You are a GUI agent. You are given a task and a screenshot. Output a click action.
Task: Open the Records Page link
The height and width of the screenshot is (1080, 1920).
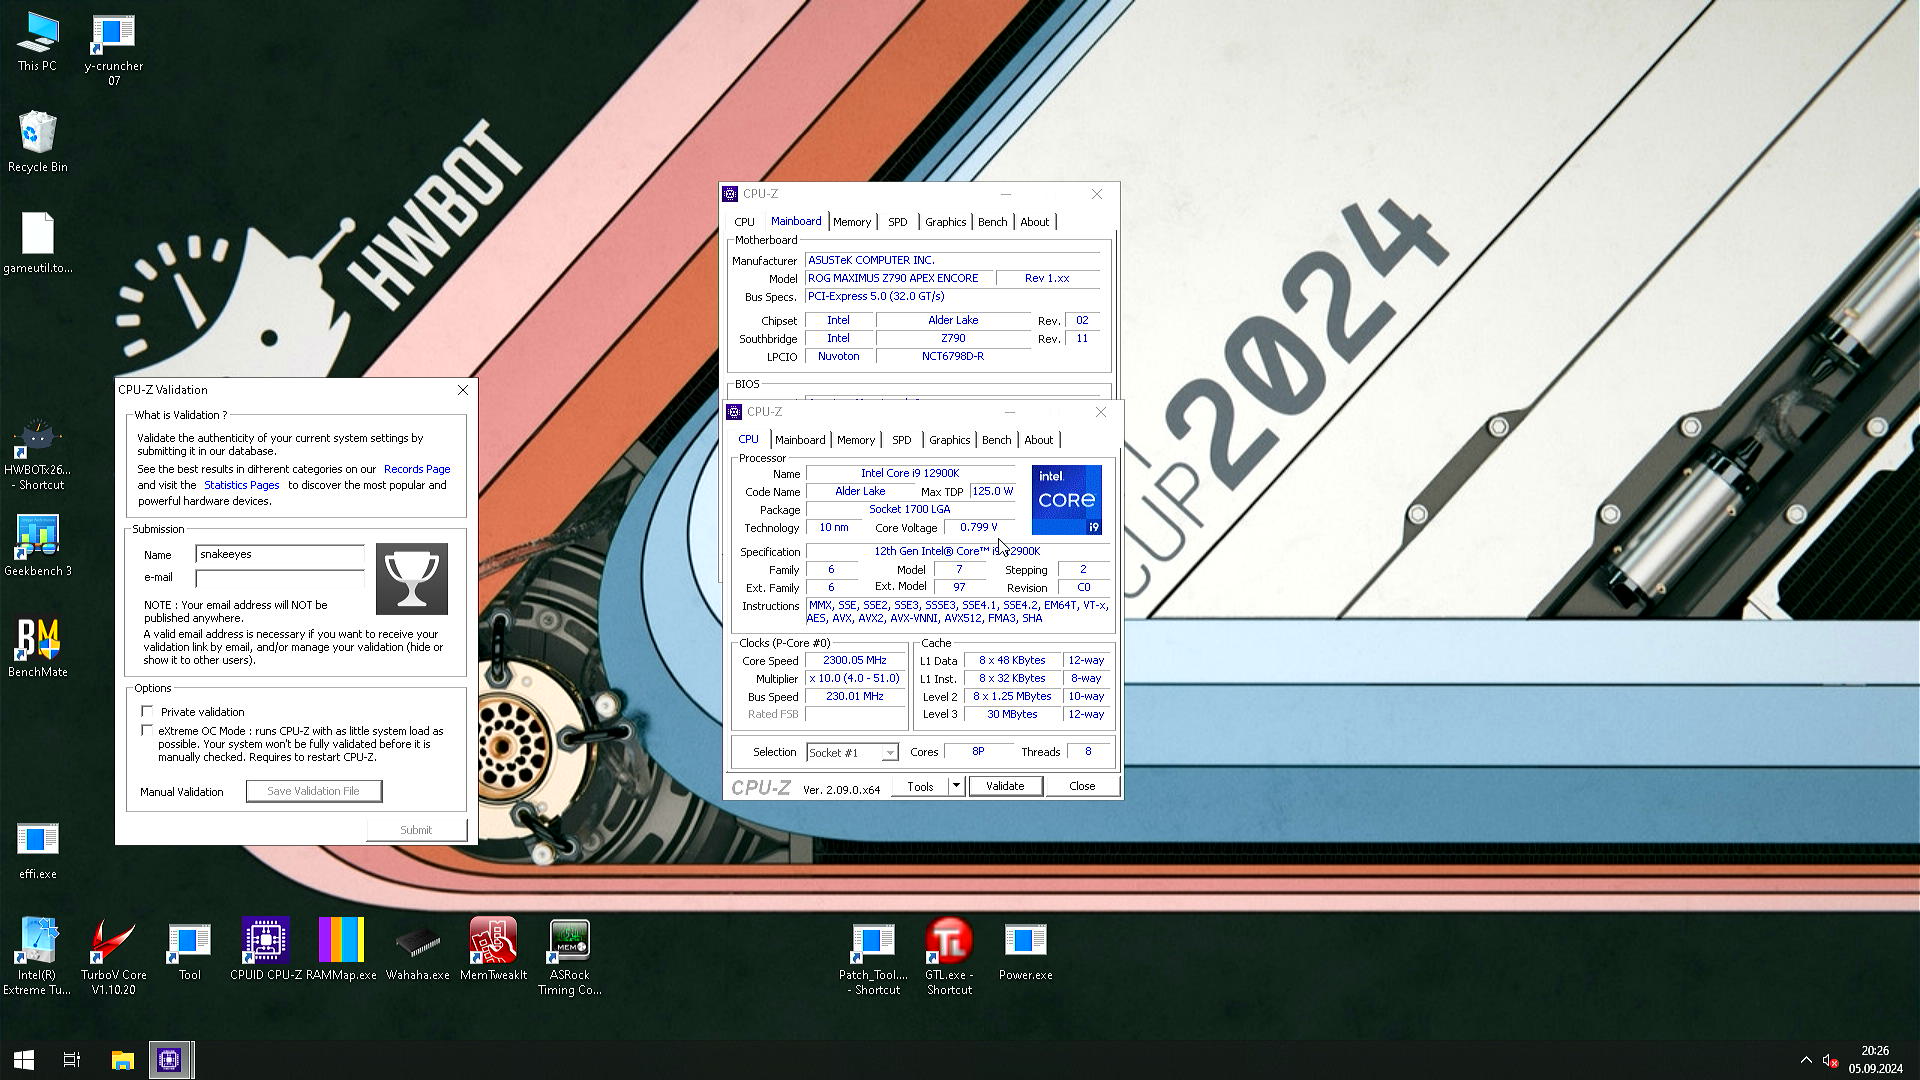point(417,469)
